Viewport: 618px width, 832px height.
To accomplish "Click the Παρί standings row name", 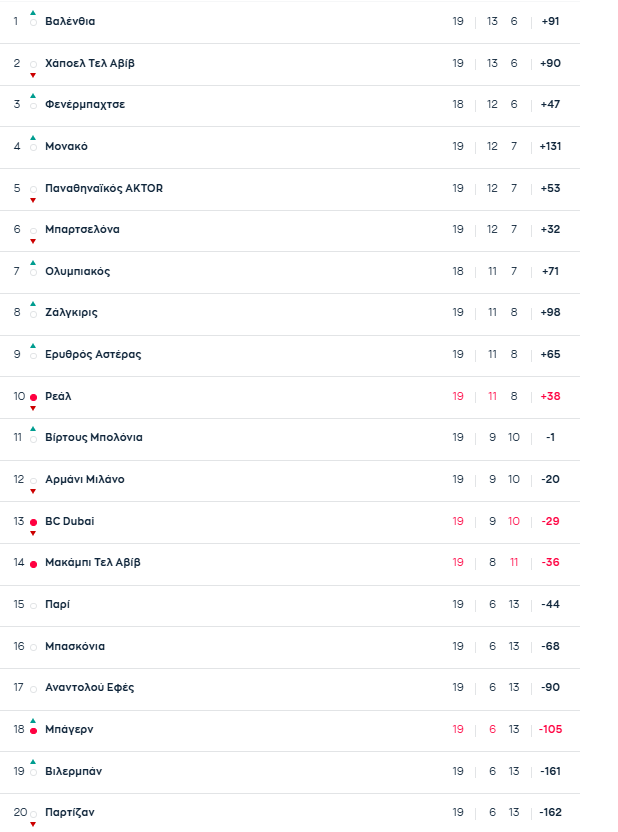I will [57, 604].
